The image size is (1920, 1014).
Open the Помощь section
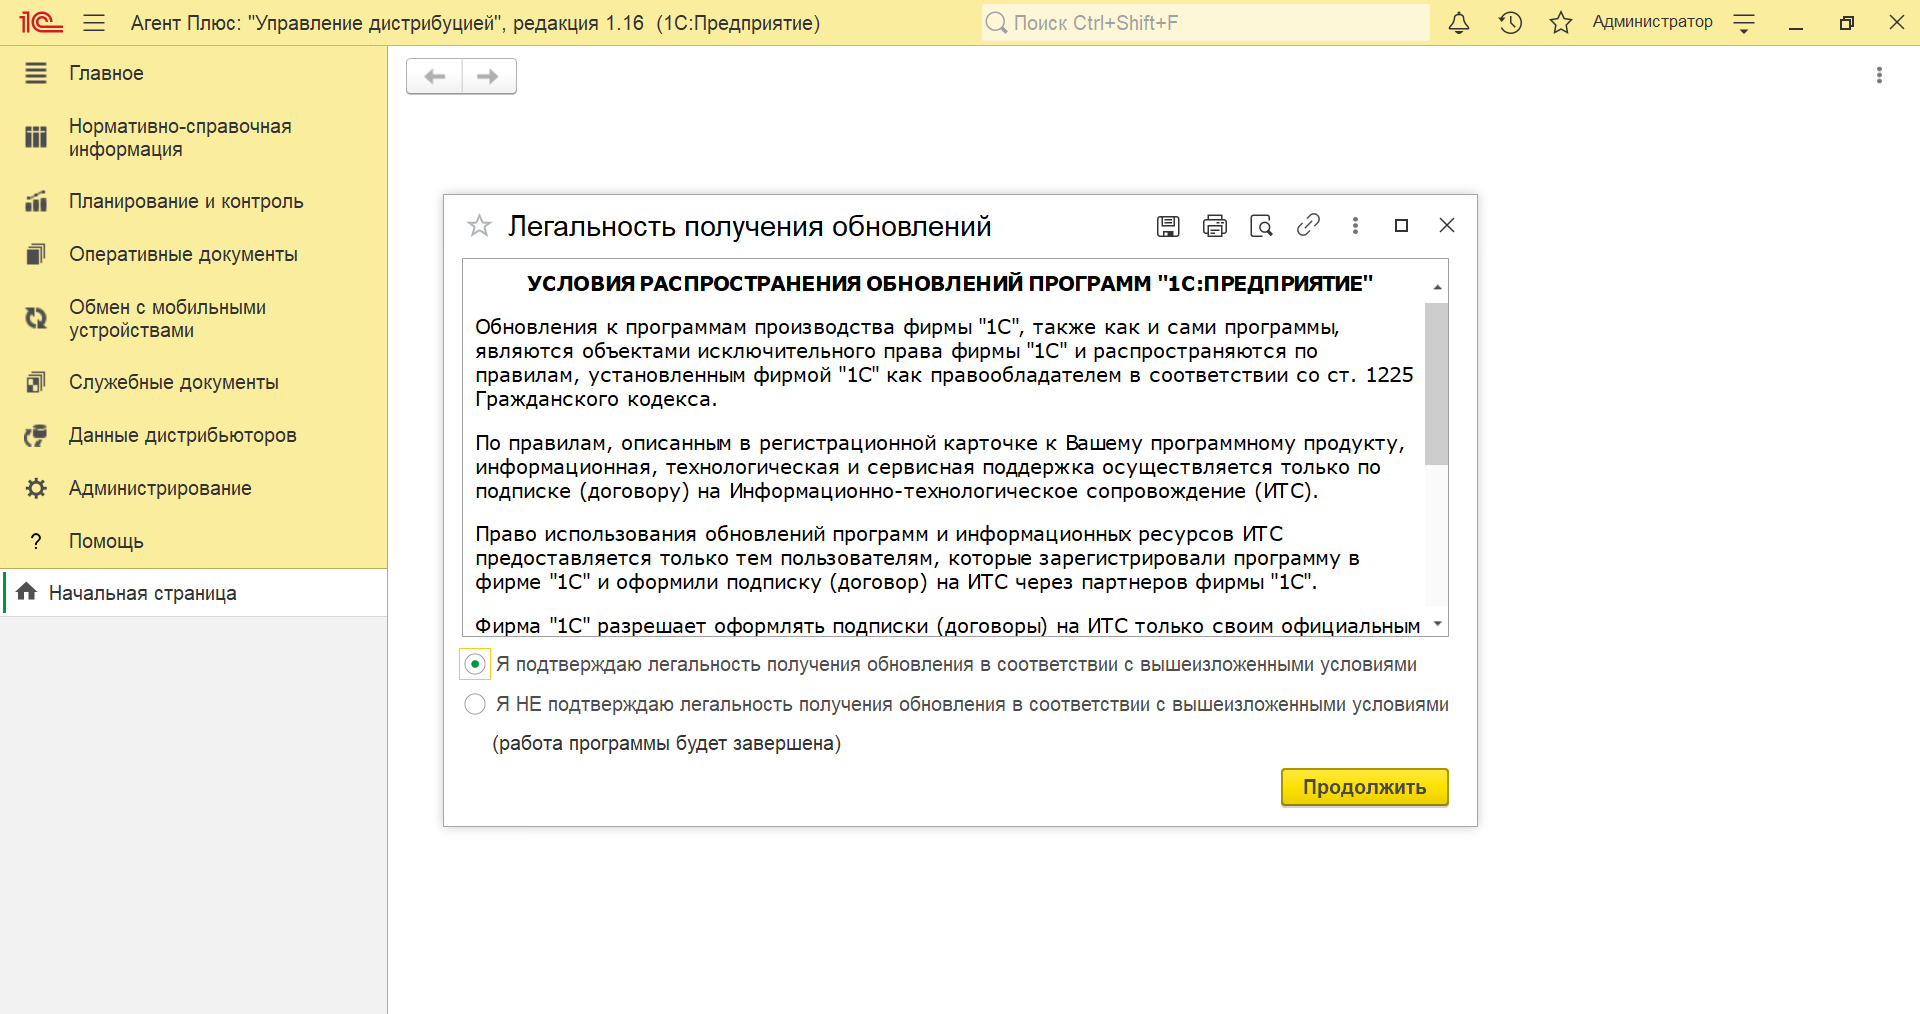(194, 541)
